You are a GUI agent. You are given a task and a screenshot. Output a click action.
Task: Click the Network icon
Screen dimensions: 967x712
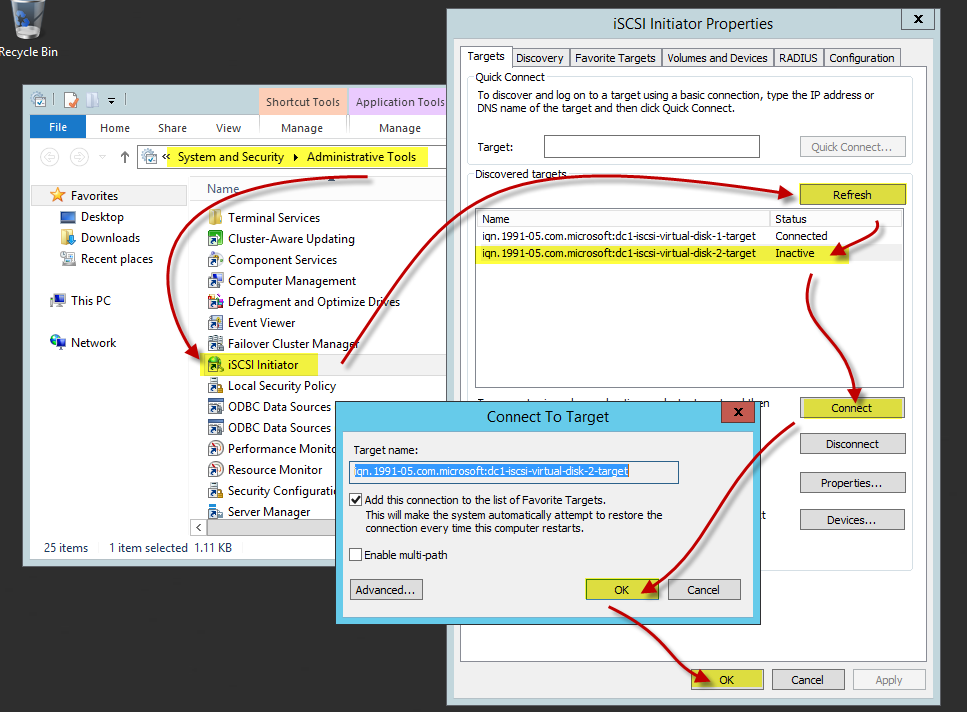point(58,342)
